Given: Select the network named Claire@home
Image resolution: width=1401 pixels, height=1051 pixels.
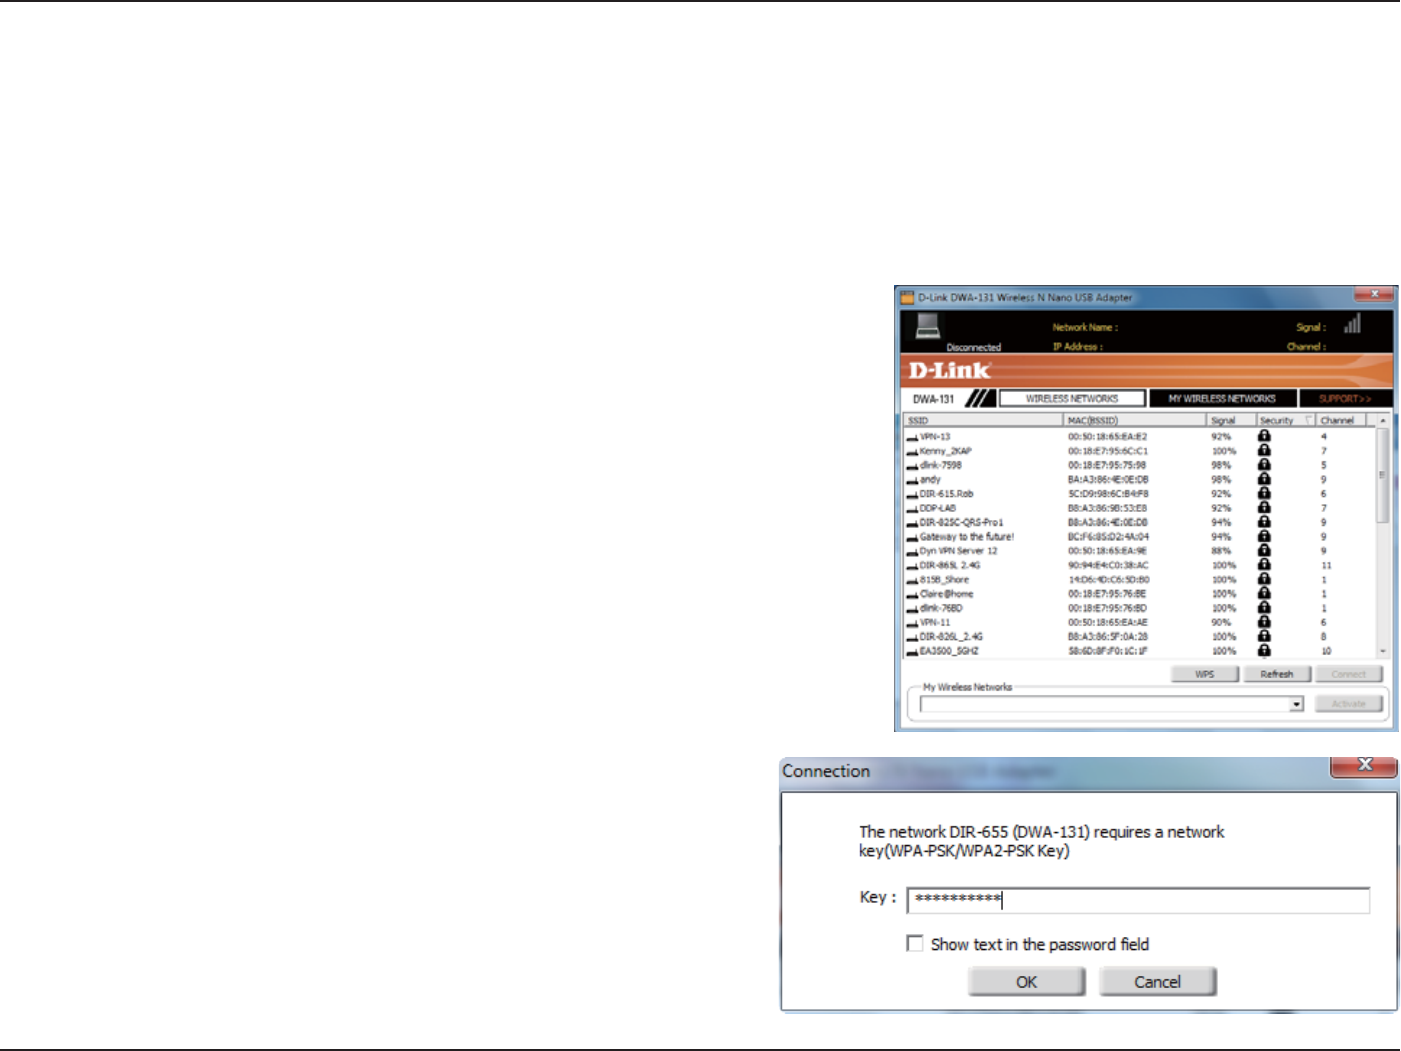Looking at the screenshot, I should tap(946, 594).
